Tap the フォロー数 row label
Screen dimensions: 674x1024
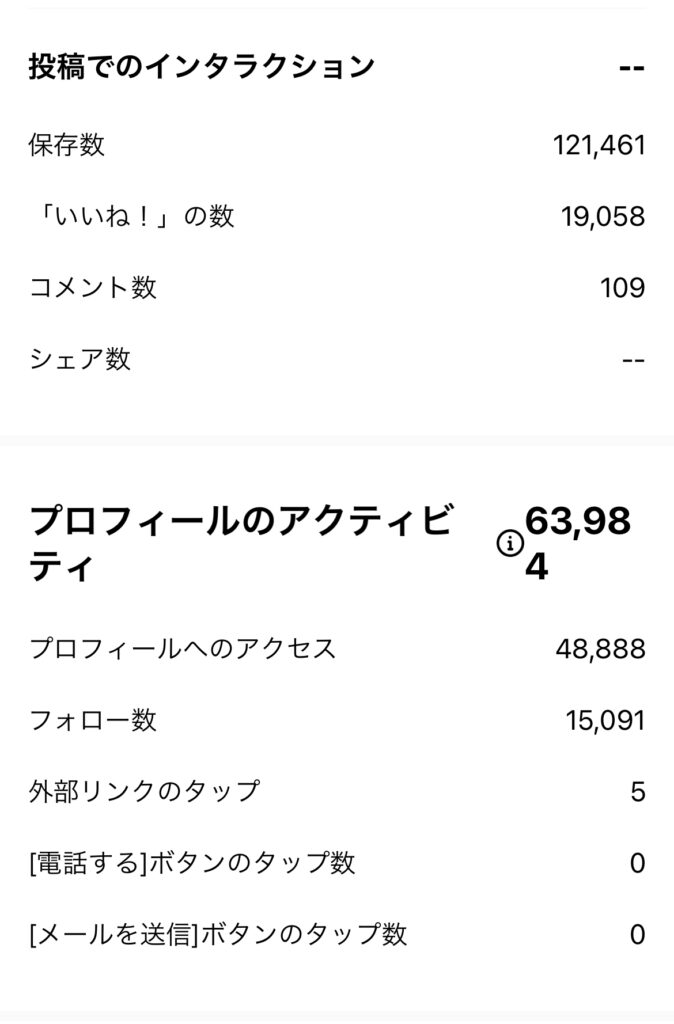tap(93, 720)
